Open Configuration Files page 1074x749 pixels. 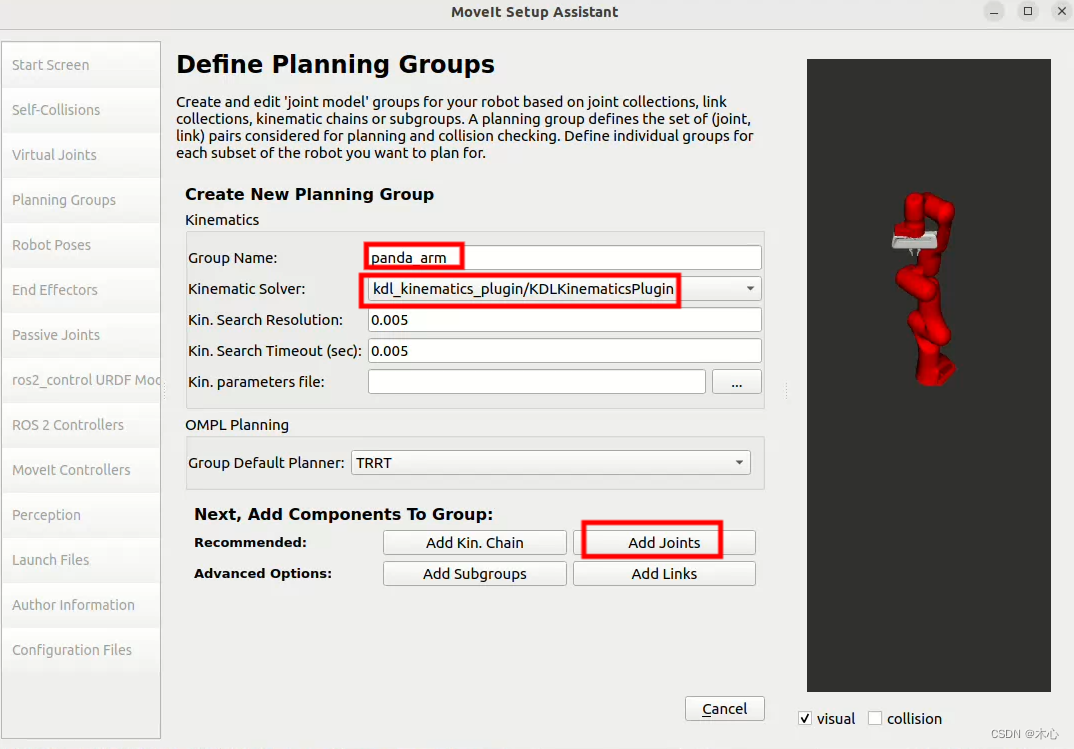[81, 650]
